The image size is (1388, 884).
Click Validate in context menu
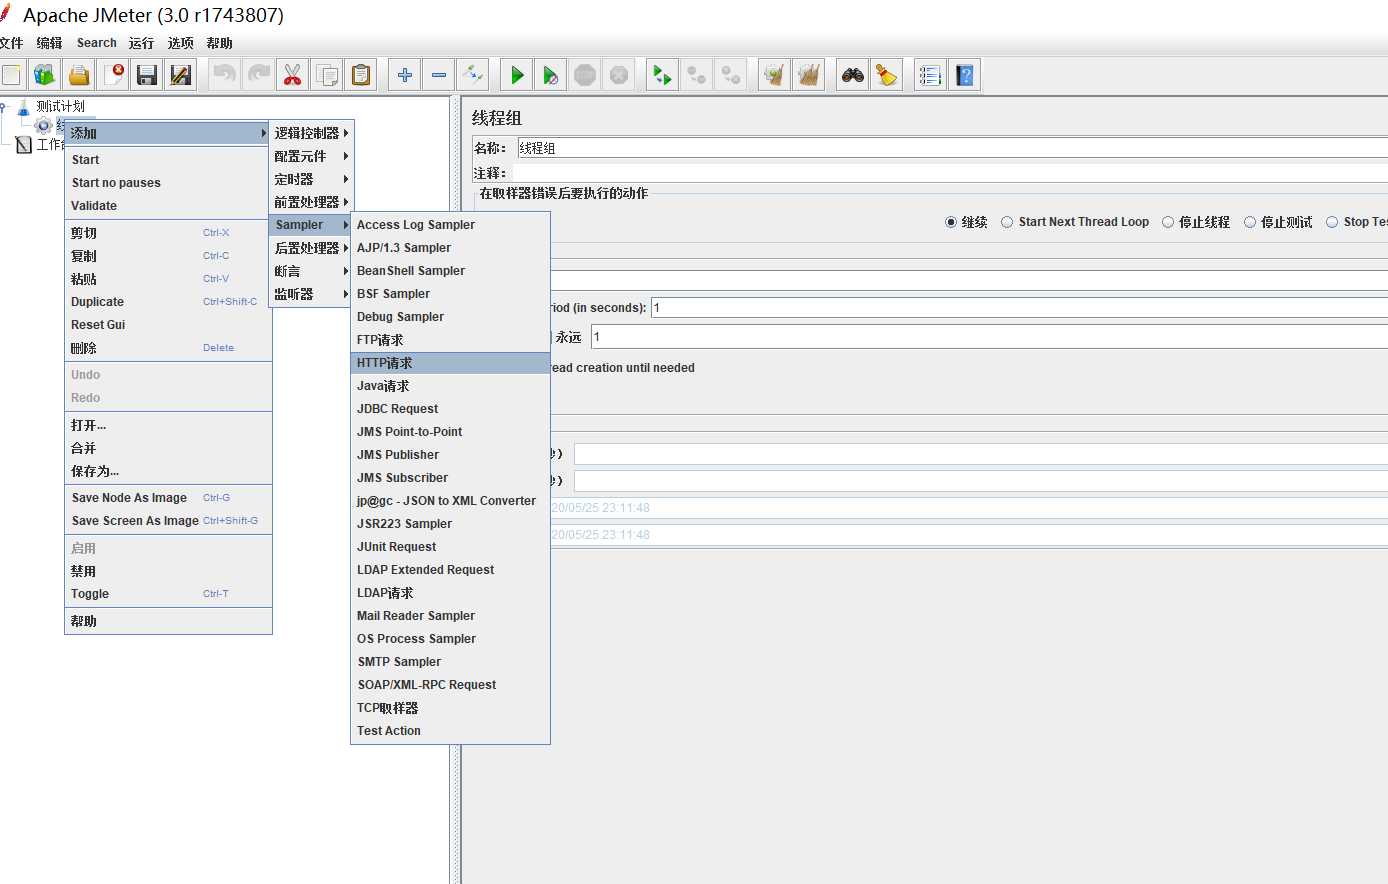168,206
